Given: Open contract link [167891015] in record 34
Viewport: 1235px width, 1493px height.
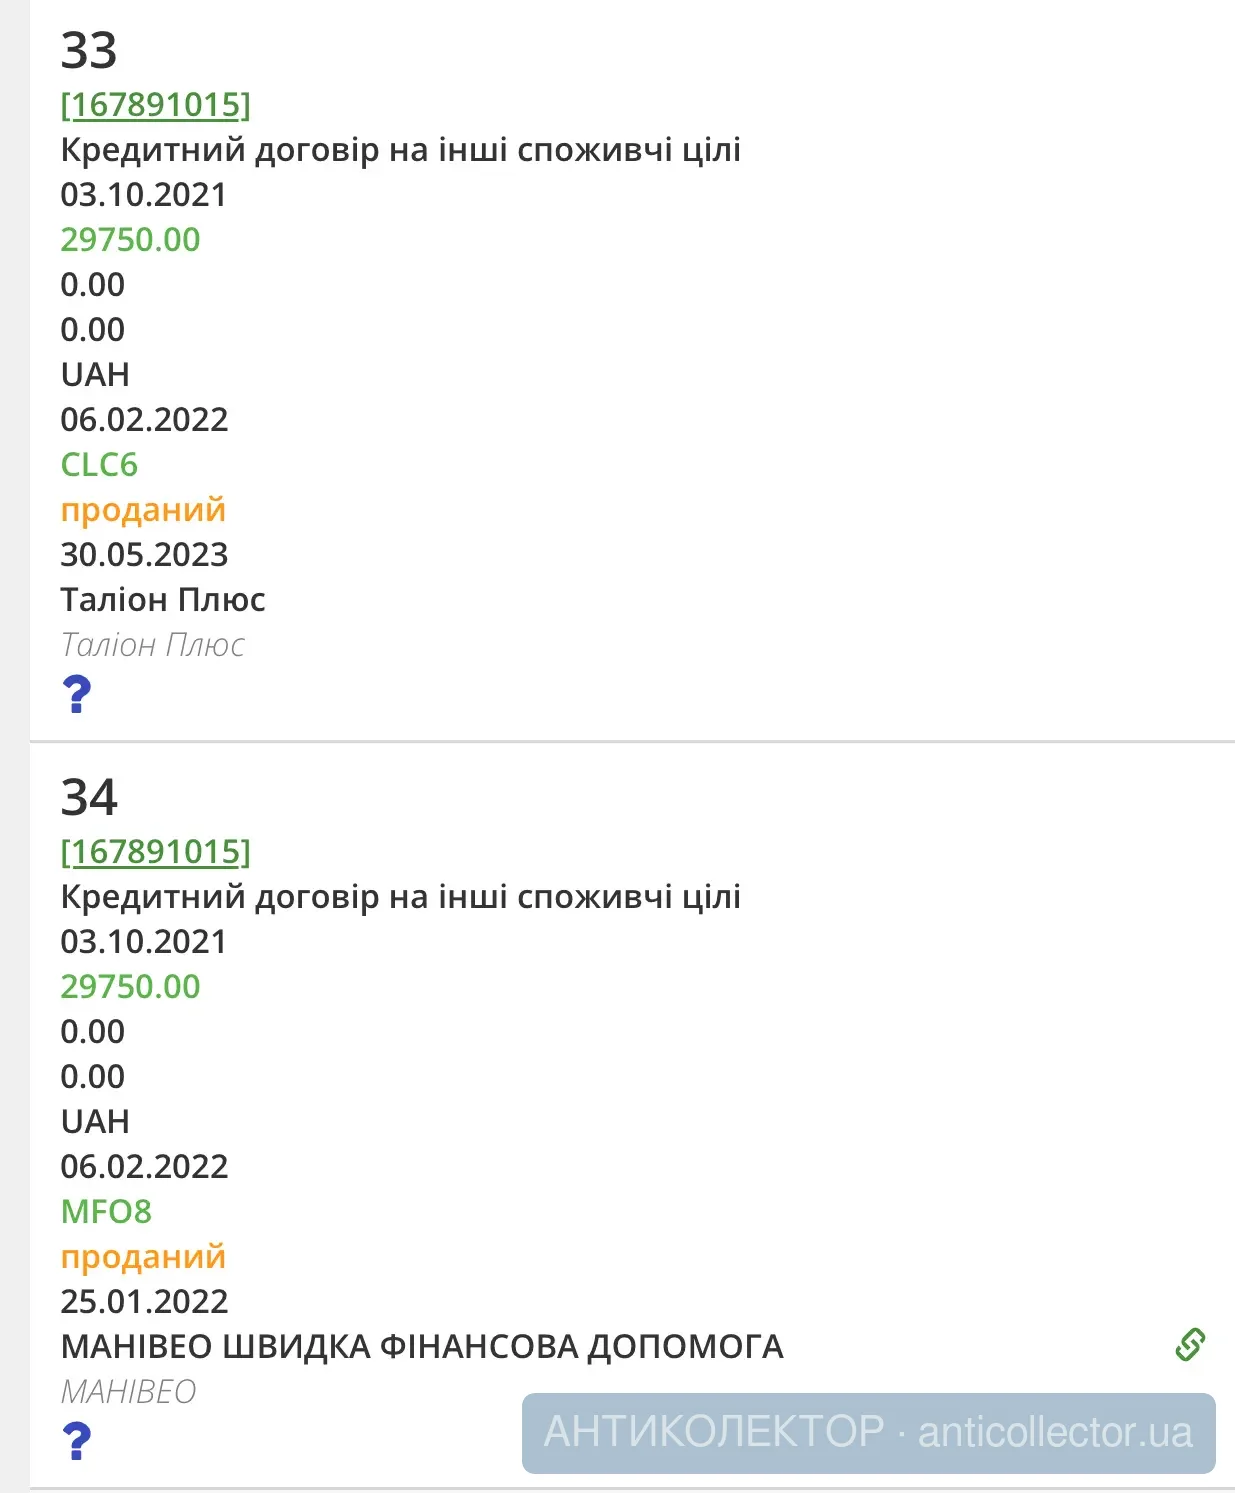Looking at the screenshot, I should pos(155,851).
